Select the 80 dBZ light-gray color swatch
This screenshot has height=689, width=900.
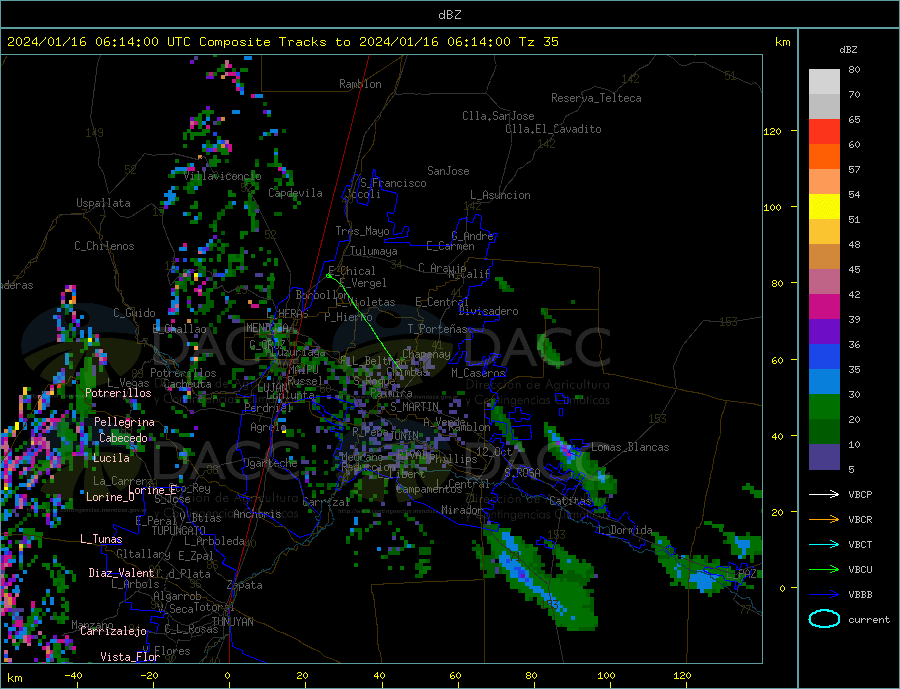point(824,82)
